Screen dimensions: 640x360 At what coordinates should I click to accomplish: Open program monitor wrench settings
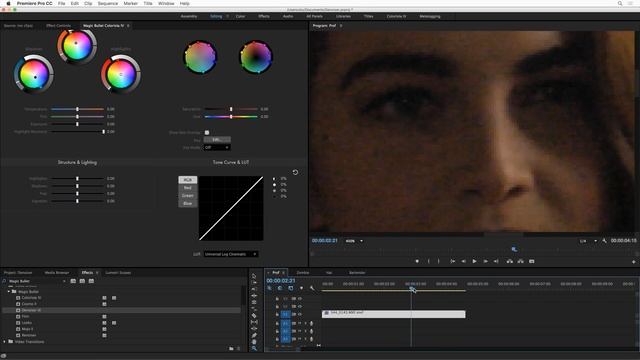pyautogui.click(x=604, y=241)
